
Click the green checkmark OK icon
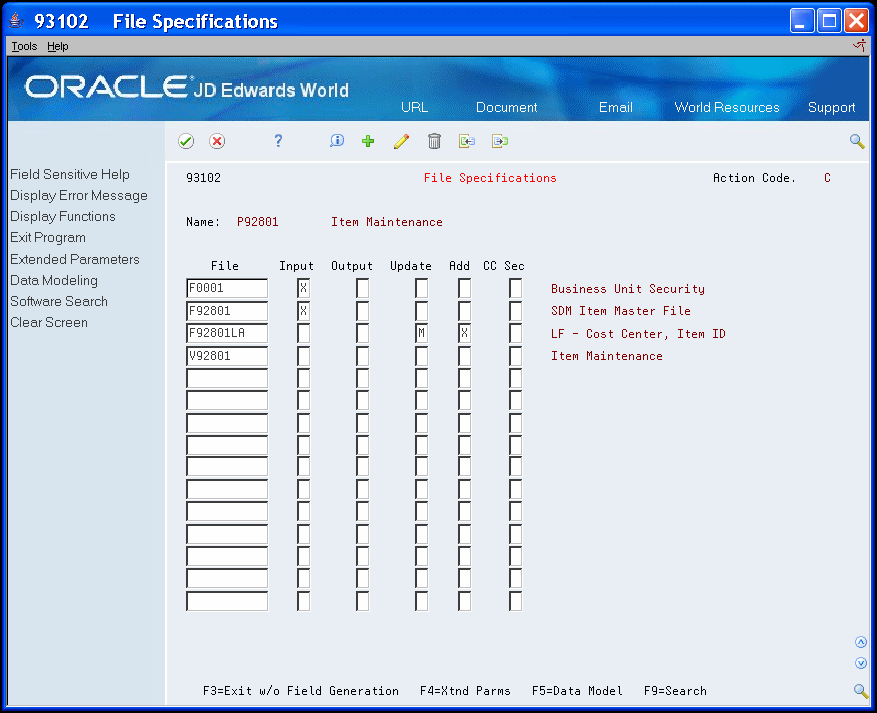(x=186, y=141)
